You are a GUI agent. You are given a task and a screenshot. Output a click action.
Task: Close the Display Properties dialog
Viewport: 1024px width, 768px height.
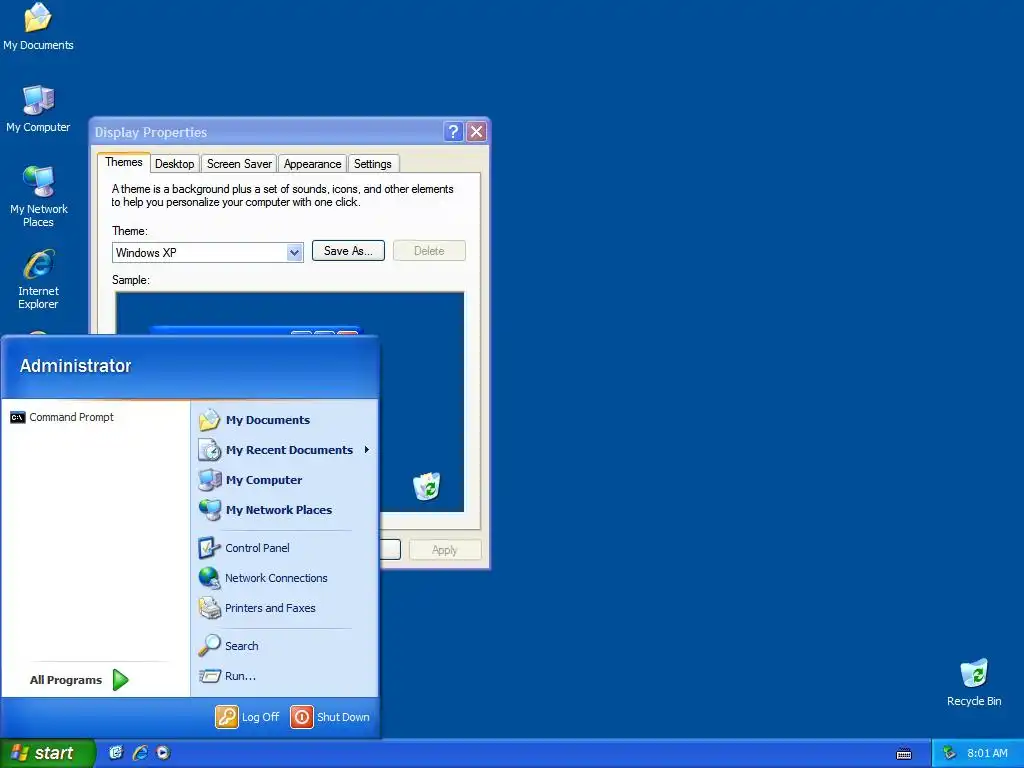(477, 132)
